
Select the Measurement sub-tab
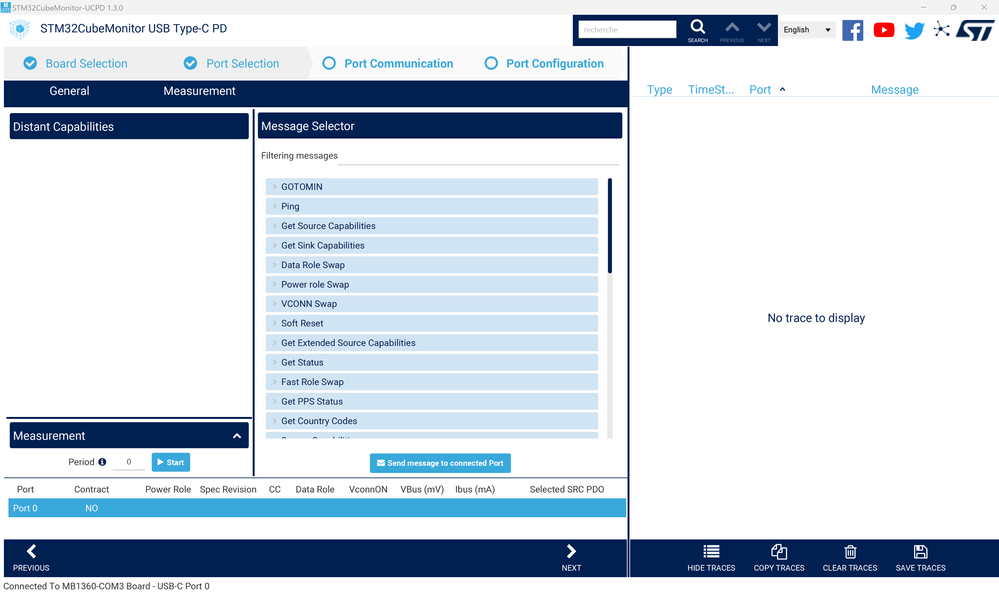[199, 91]
